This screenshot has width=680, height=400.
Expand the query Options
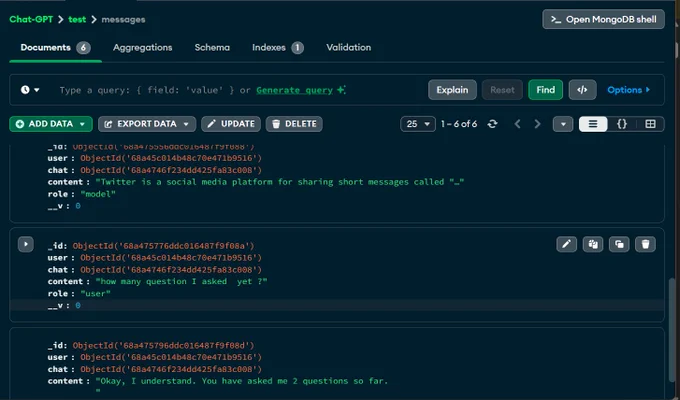pyautogui.click(x=628, y=90)
